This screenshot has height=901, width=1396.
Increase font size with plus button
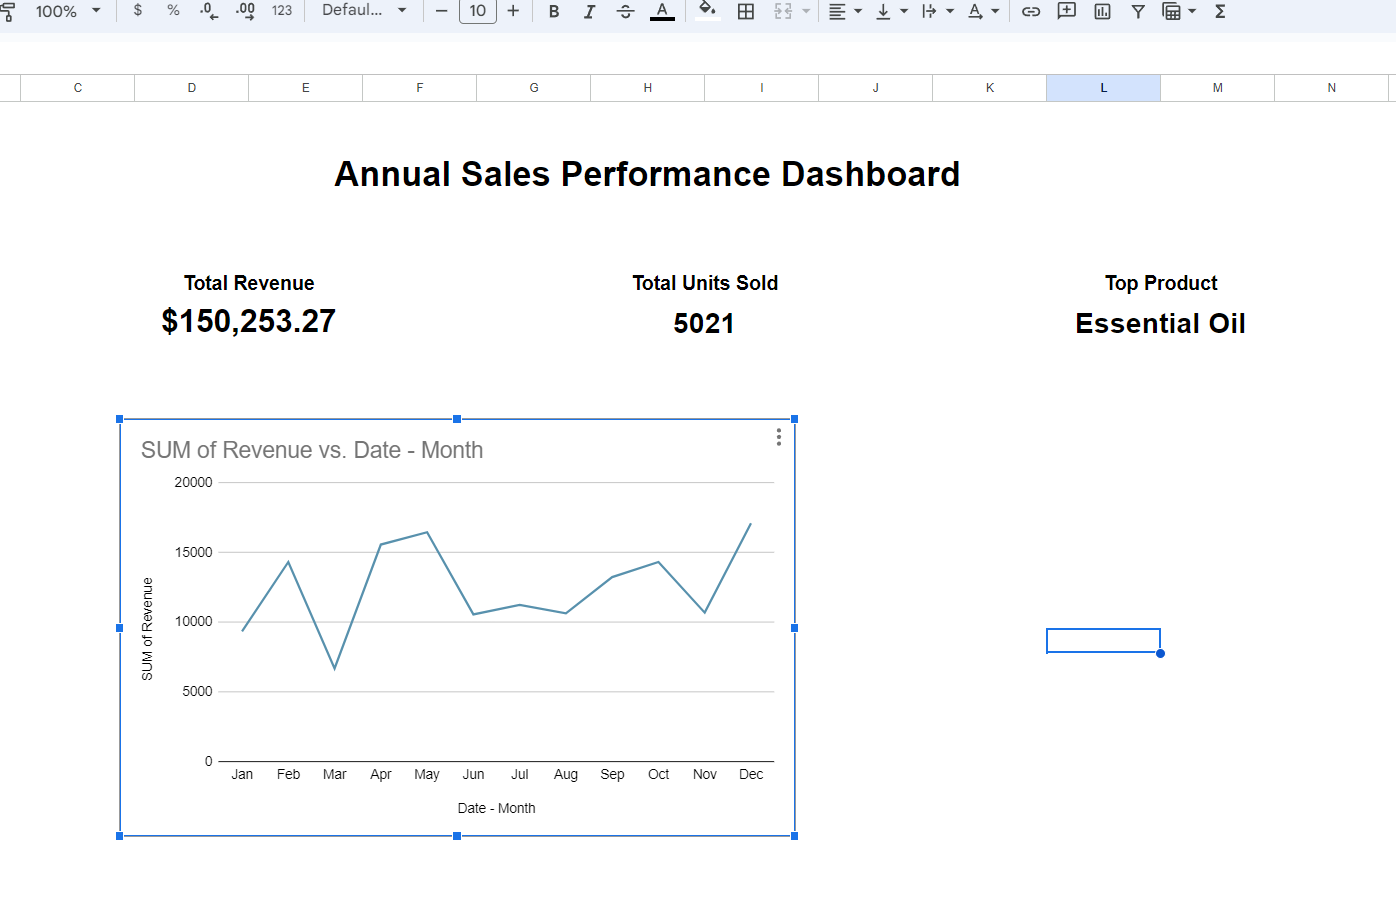(513, 11)
